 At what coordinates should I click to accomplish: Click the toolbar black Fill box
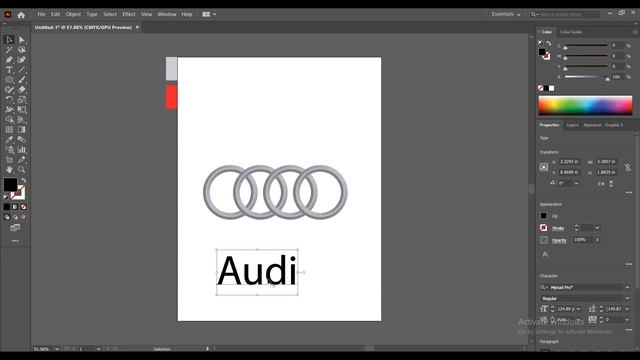tap(10, 184)
